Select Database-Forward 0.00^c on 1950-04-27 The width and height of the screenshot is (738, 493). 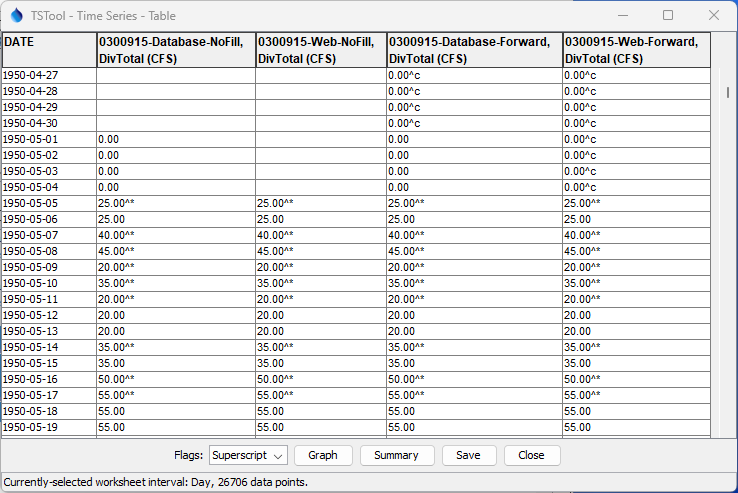coord(474,75)
